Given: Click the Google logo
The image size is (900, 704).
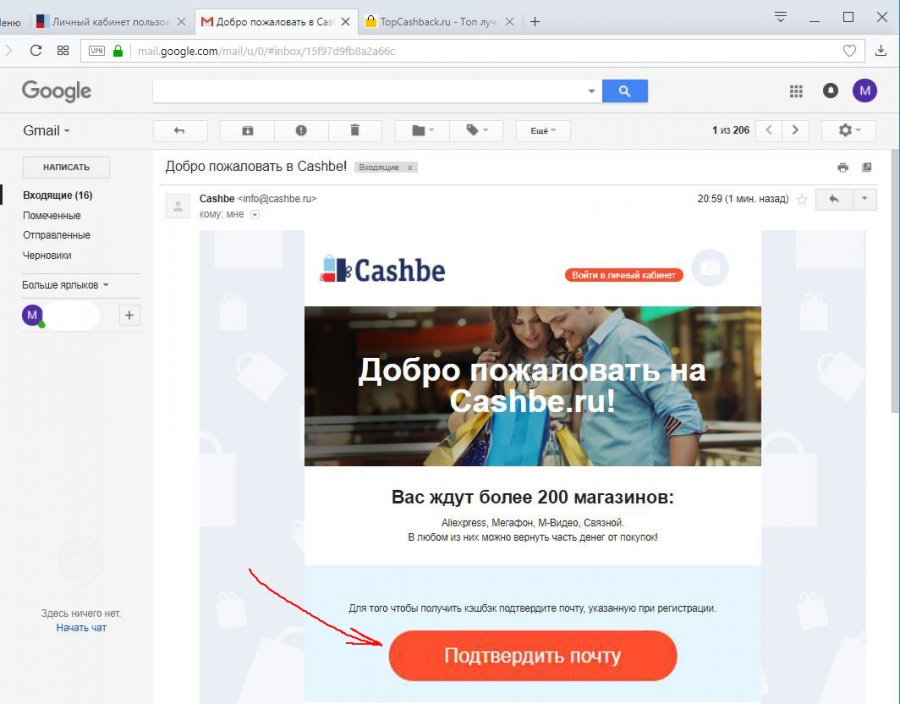Looking at the screenshot, I should click(x=56, y=91).
